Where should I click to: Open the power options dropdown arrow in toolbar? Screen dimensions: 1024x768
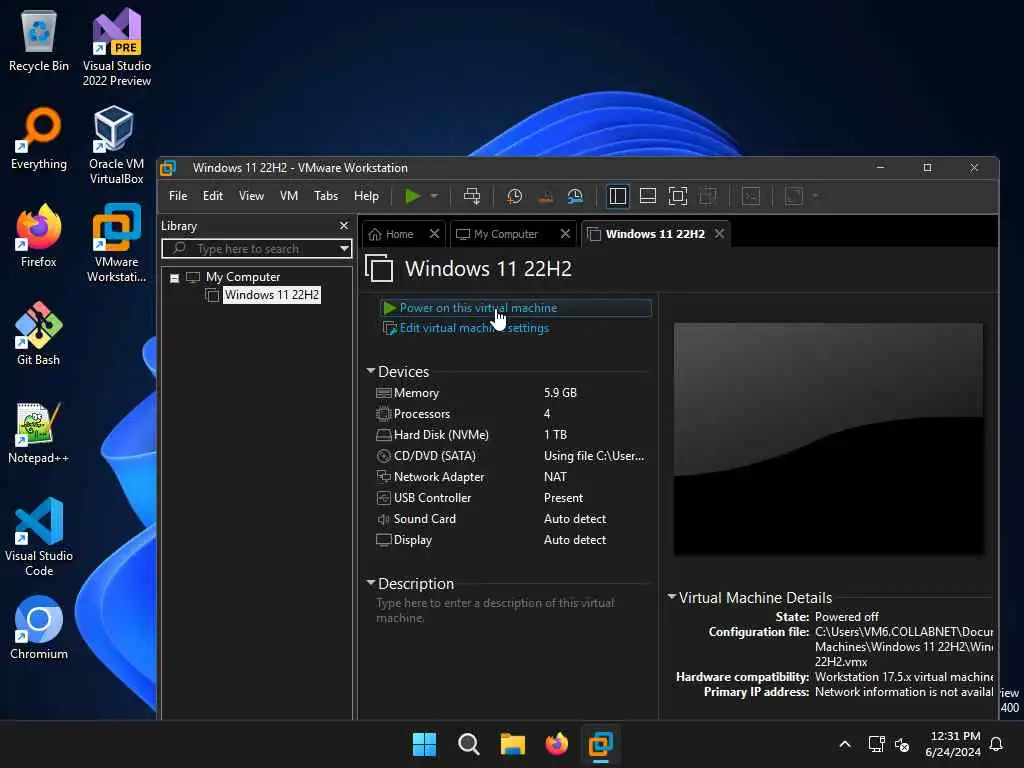(434, 196)
